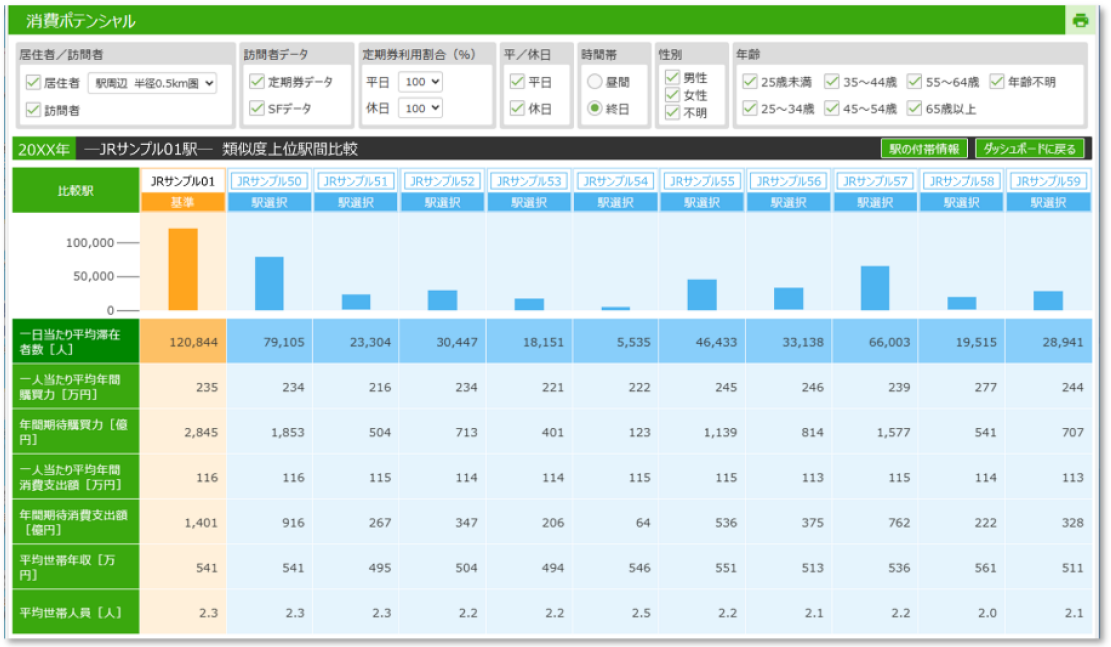Click orange bar for JRサンプル01
Screen dimensions: 1111x647
[x=183, y=269]
